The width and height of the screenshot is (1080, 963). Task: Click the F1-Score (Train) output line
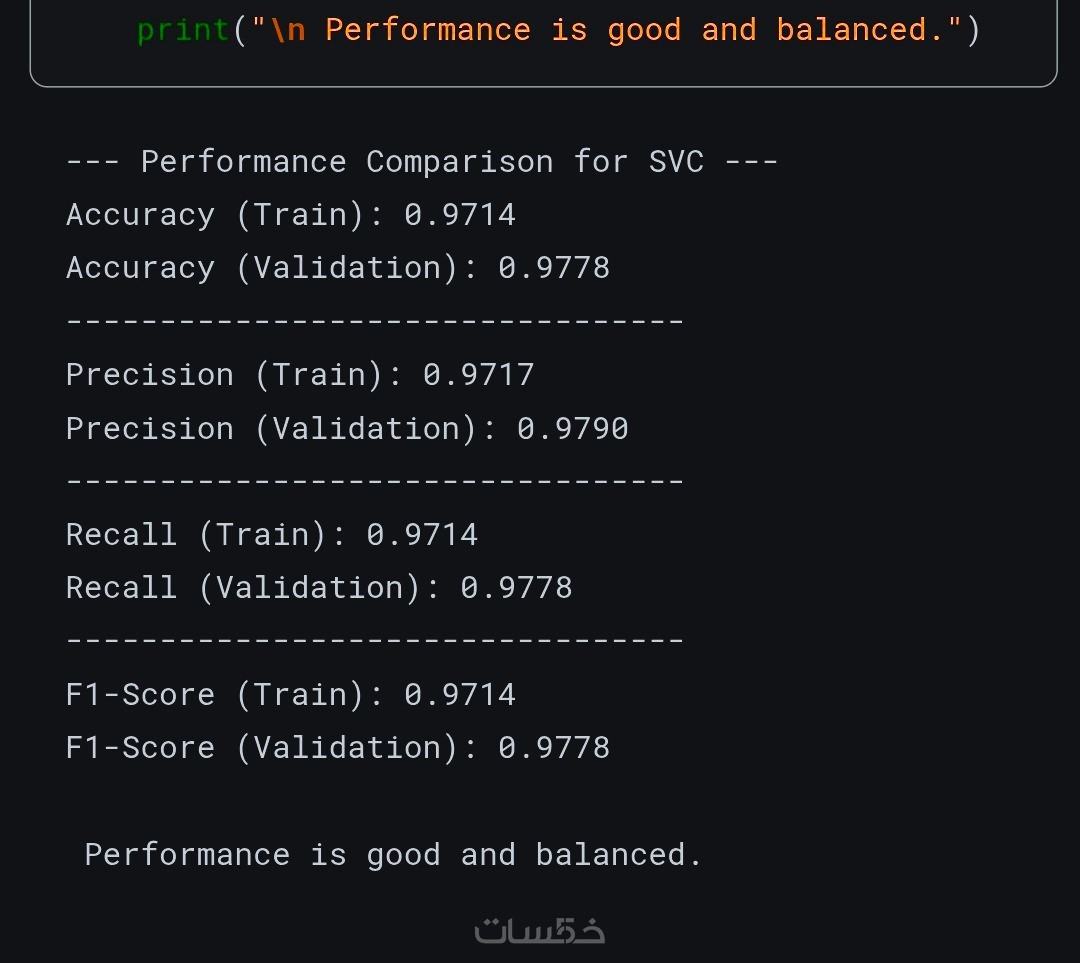[291, 694]
